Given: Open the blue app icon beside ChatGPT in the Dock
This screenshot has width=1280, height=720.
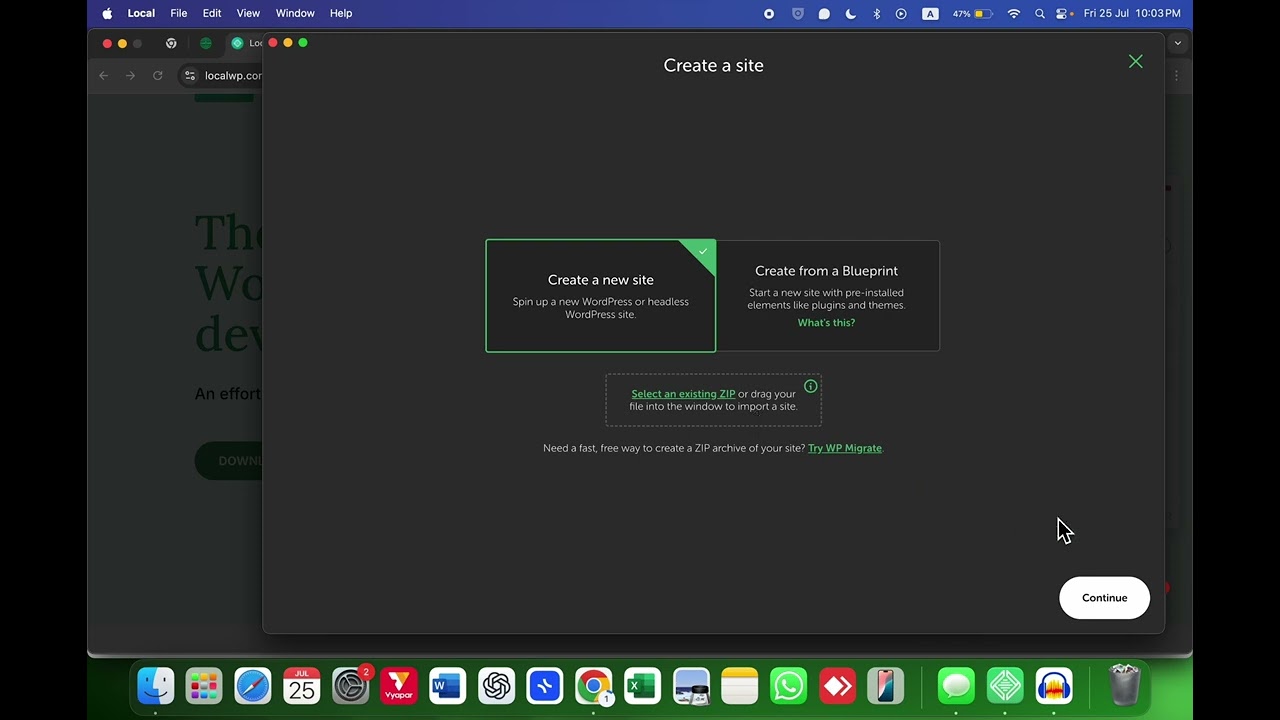Looking at the screenshot, I should coord(545,686).
